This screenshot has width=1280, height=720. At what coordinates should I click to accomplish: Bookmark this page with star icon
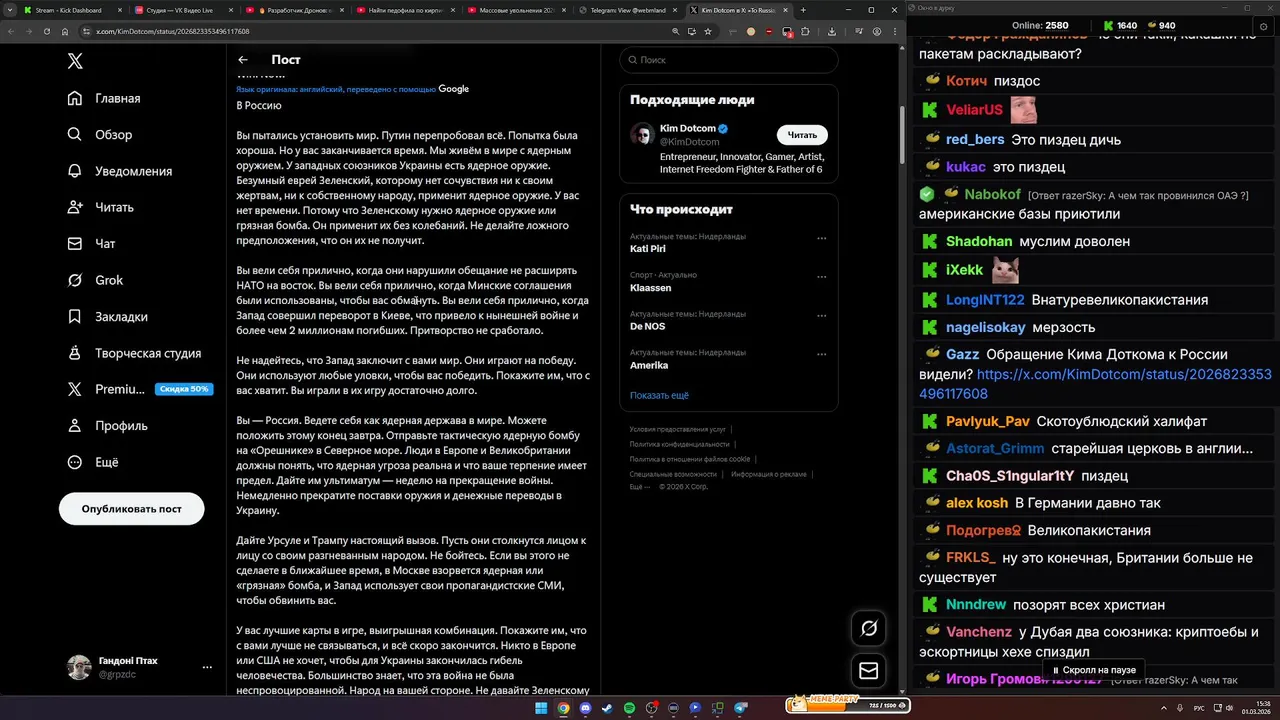(x=708, y=31)
